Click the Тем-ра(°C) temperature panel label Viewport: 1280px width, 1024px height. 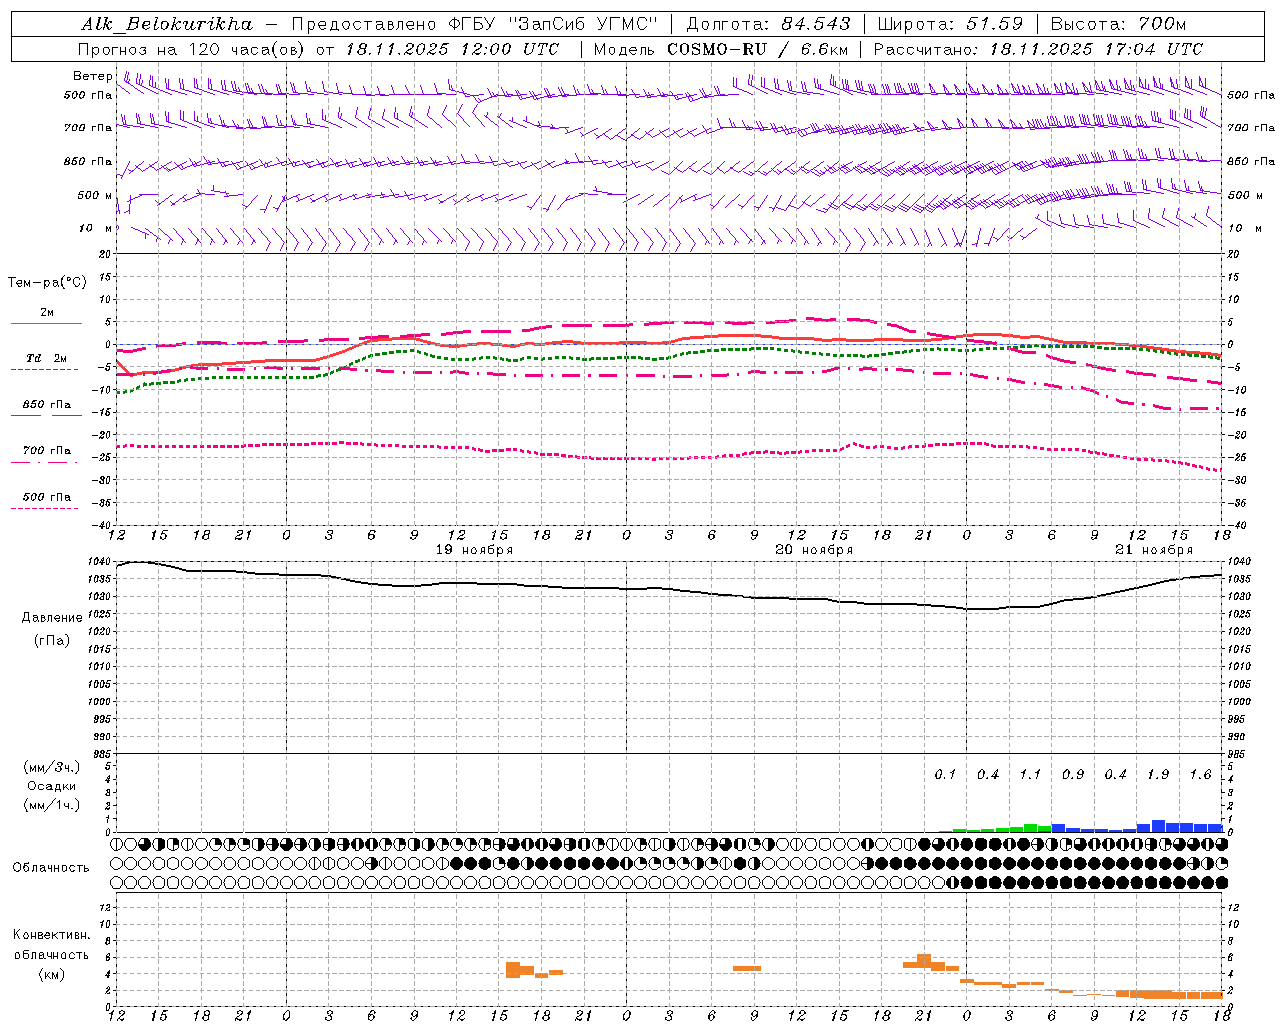(x=47, y=283)
